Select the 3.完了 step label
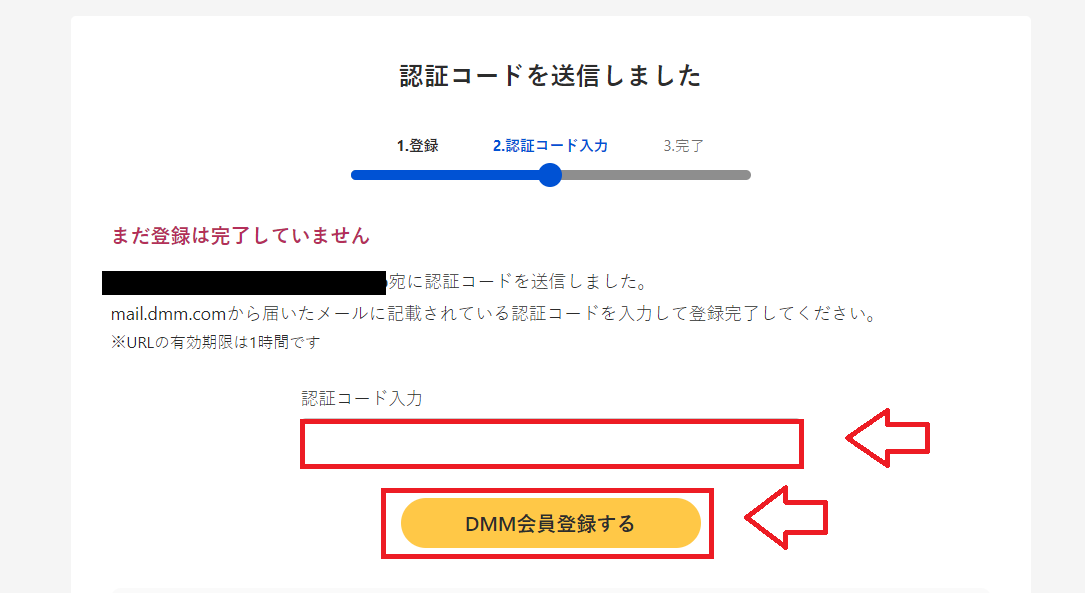 [683, 146]
